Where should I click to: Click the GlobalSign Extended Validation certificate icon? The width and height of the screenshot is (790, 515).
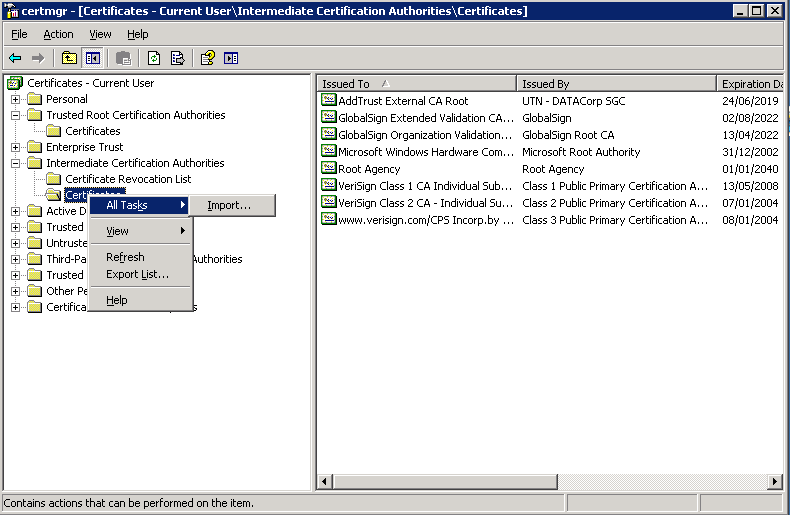328,117
